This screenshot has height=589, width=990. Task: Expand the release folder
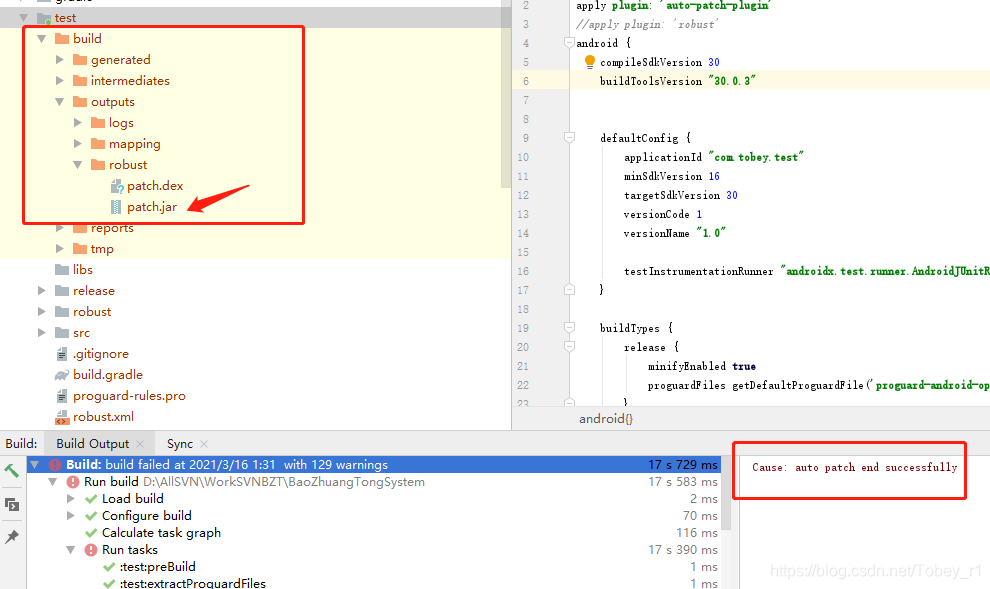(x=42, y=290)
